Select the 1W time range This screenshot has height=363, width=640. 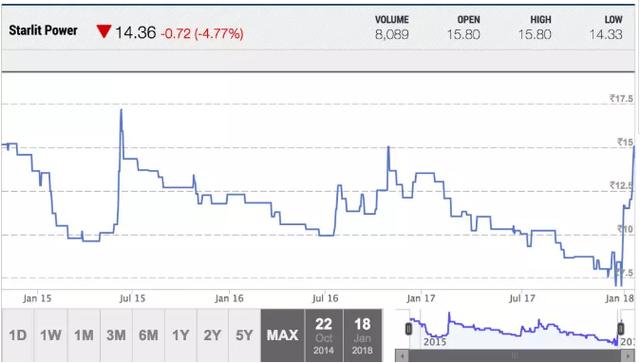click(x=51, y=335)
